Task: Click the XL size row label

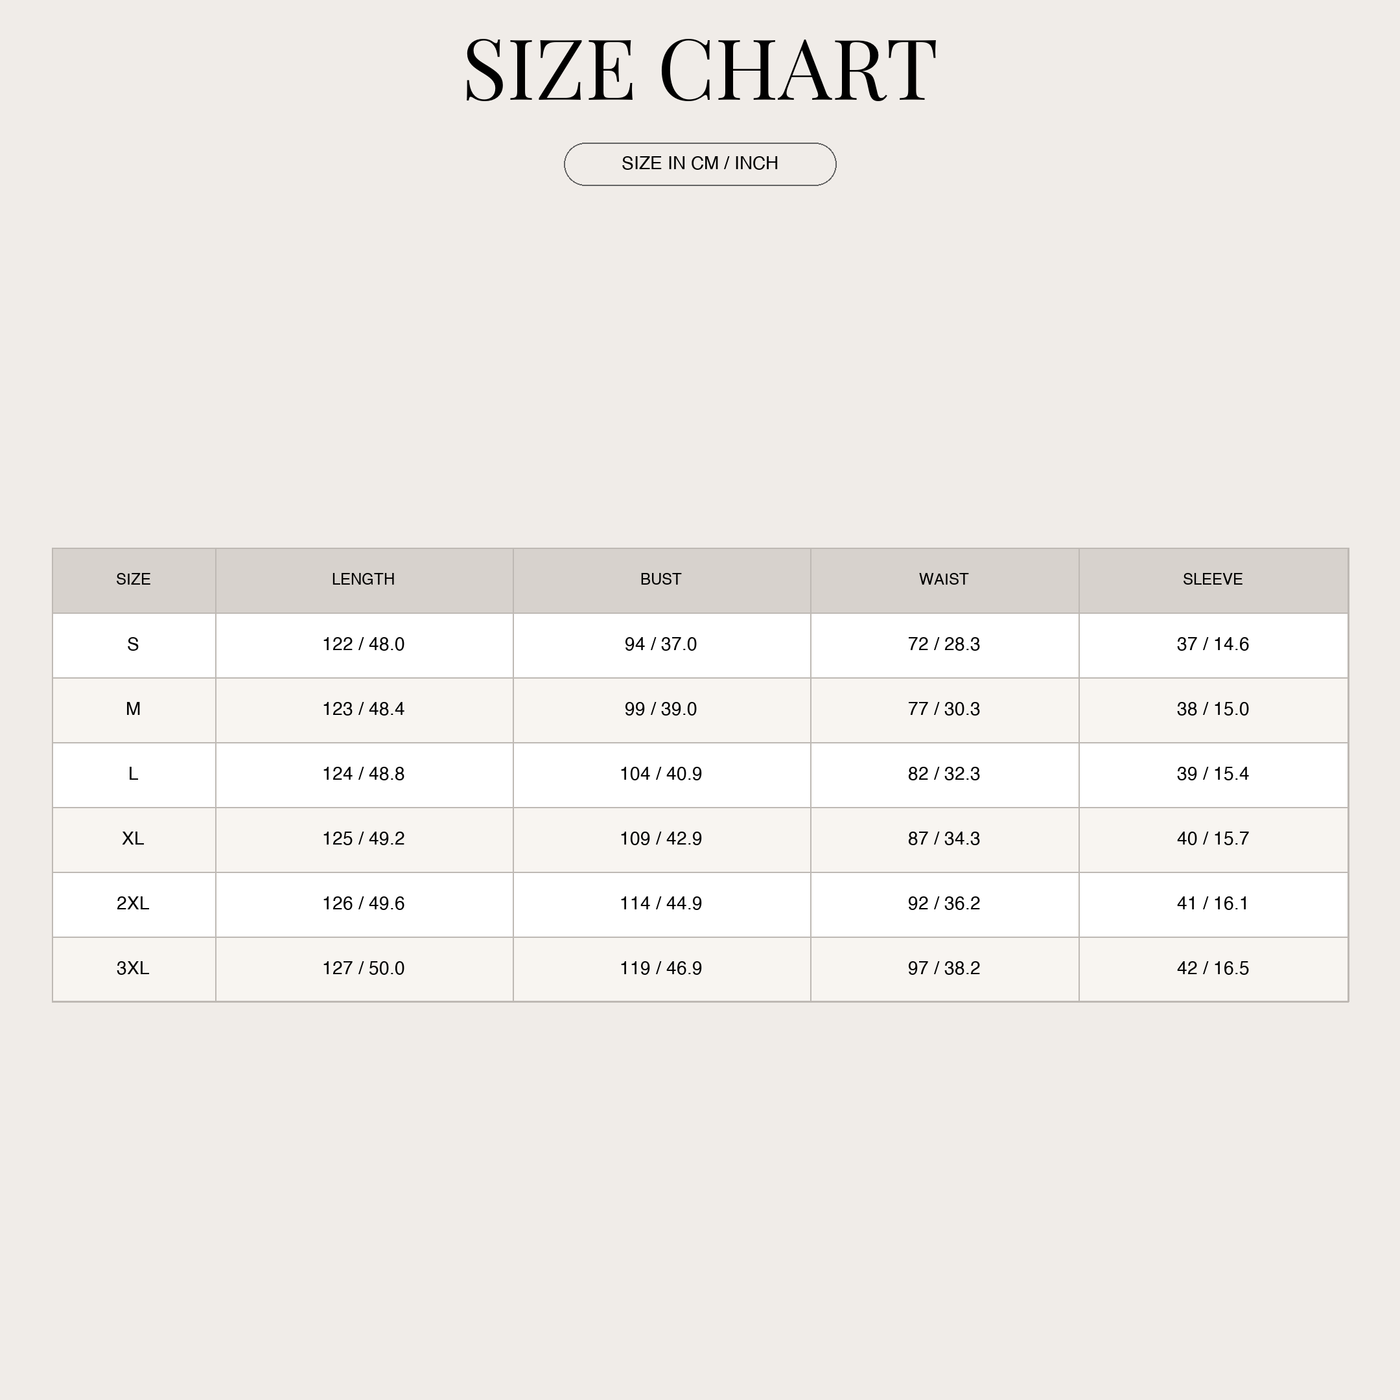Action: pyautogui.click(x=134, y=840)
